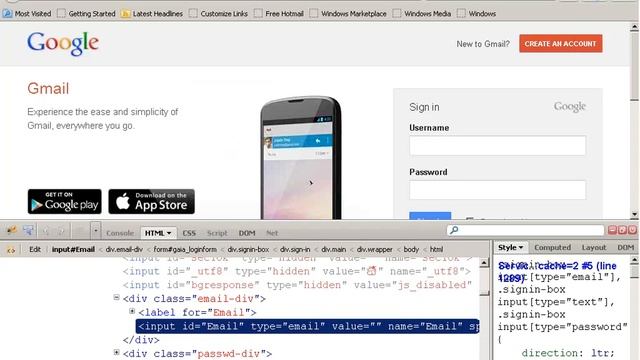Minimize the Firebug panel

(x=612, y=230)
